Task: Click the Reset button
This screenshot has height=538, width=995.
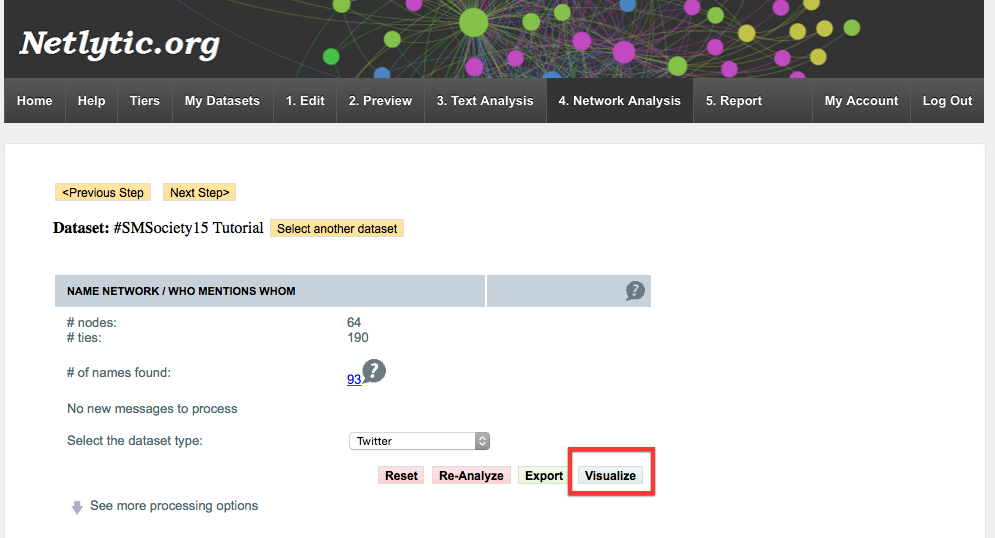Action: (x=401, y=475)
